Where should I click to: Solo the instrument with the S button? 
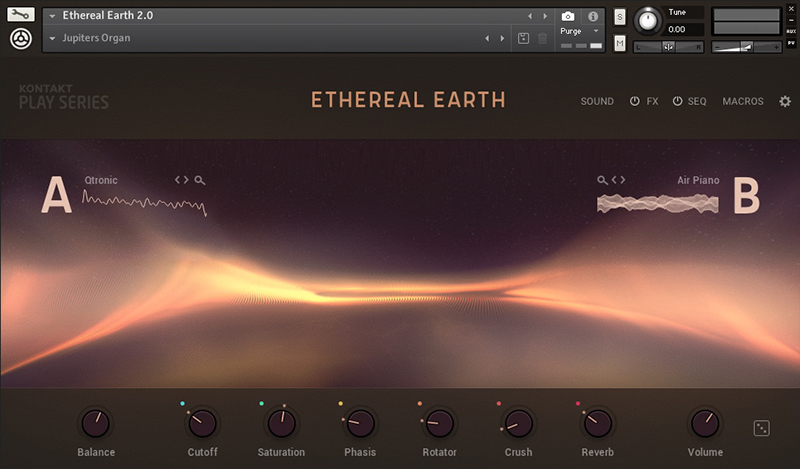[x=619, y=17]
